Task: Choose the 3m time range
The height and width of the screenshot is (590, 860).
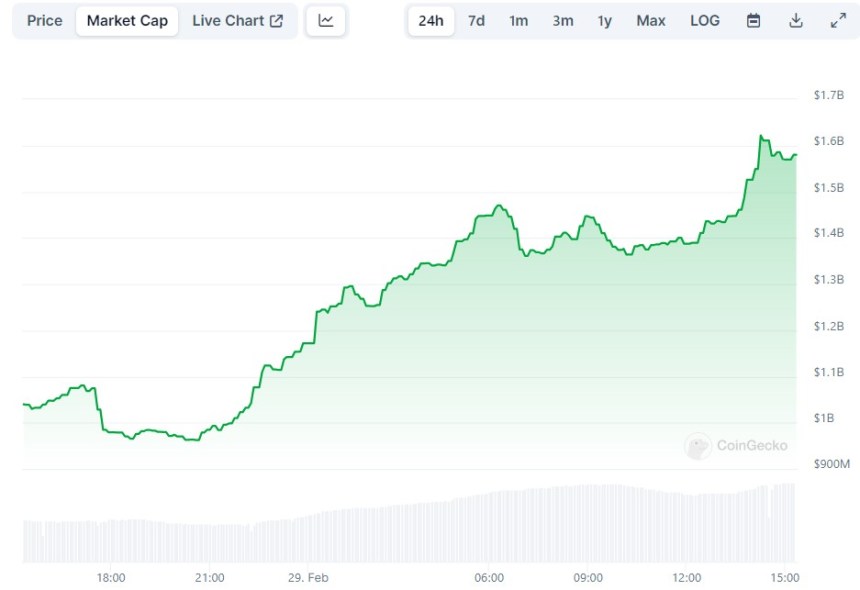Action: (563, 21)
